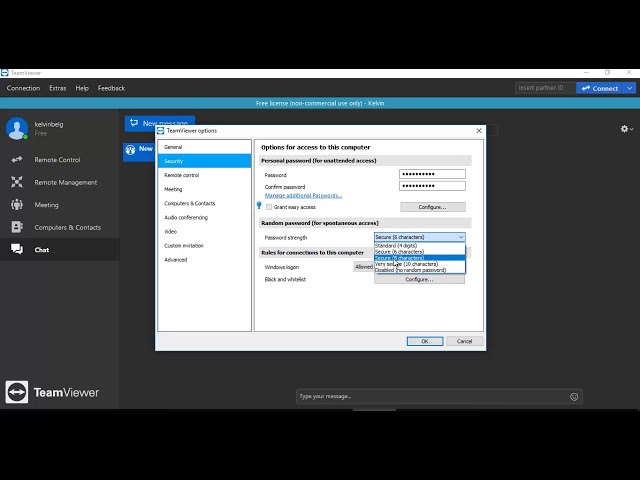Screen dimensions: 640x480
Task: Choose the highlighted Secure (8 characters) option
Action: 420,258
